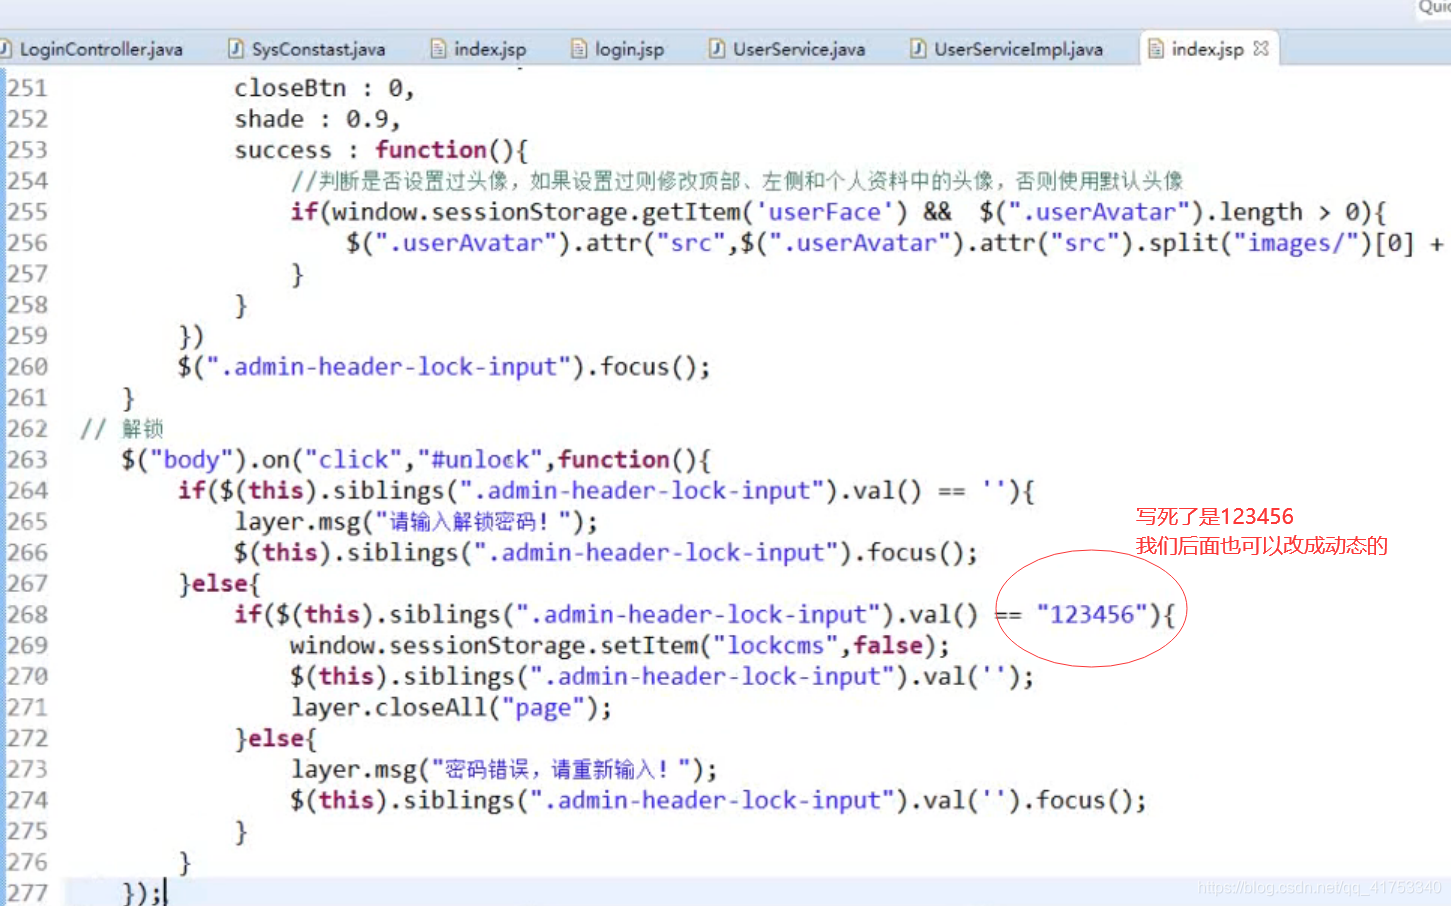1451x906 pixels.
Task: Click "images/" string on line 256
Action: point(1296,243)
